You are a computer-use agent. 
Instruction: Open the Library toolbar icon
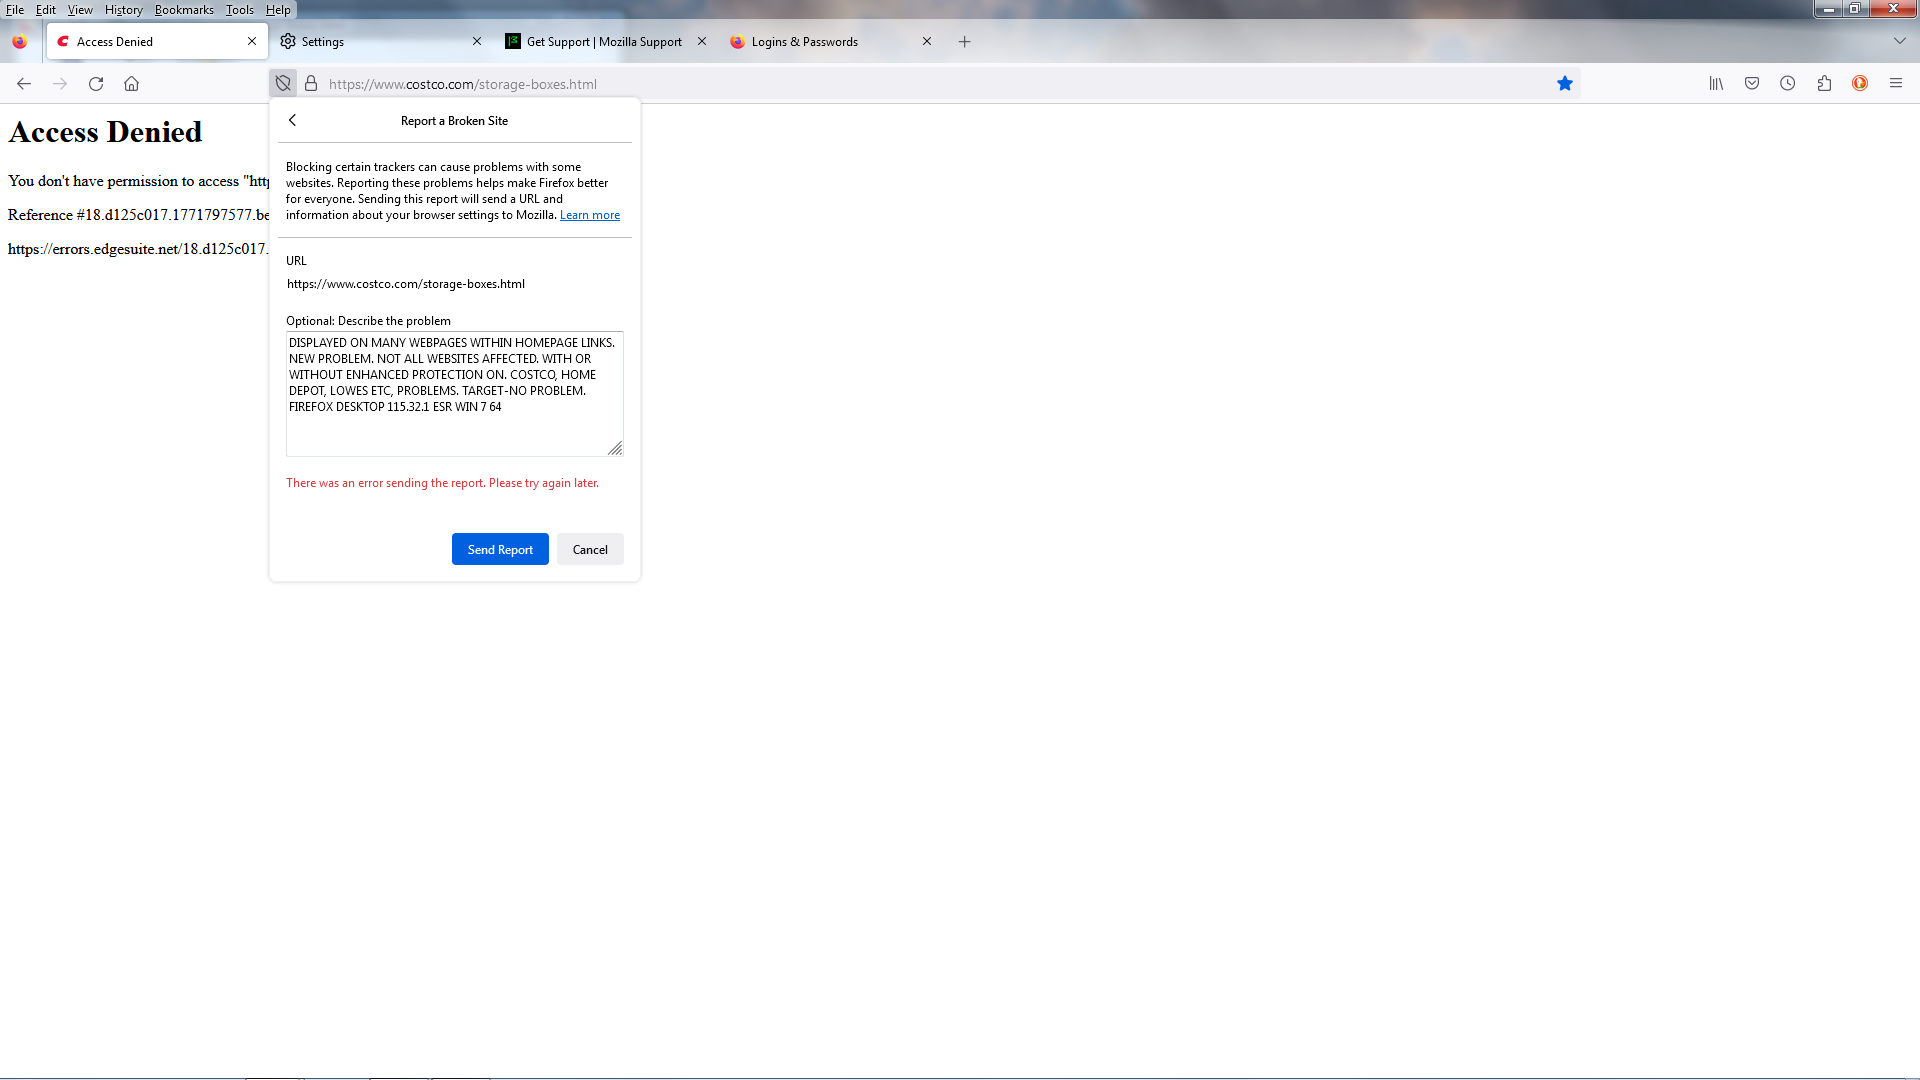(x=1716, y=83)
